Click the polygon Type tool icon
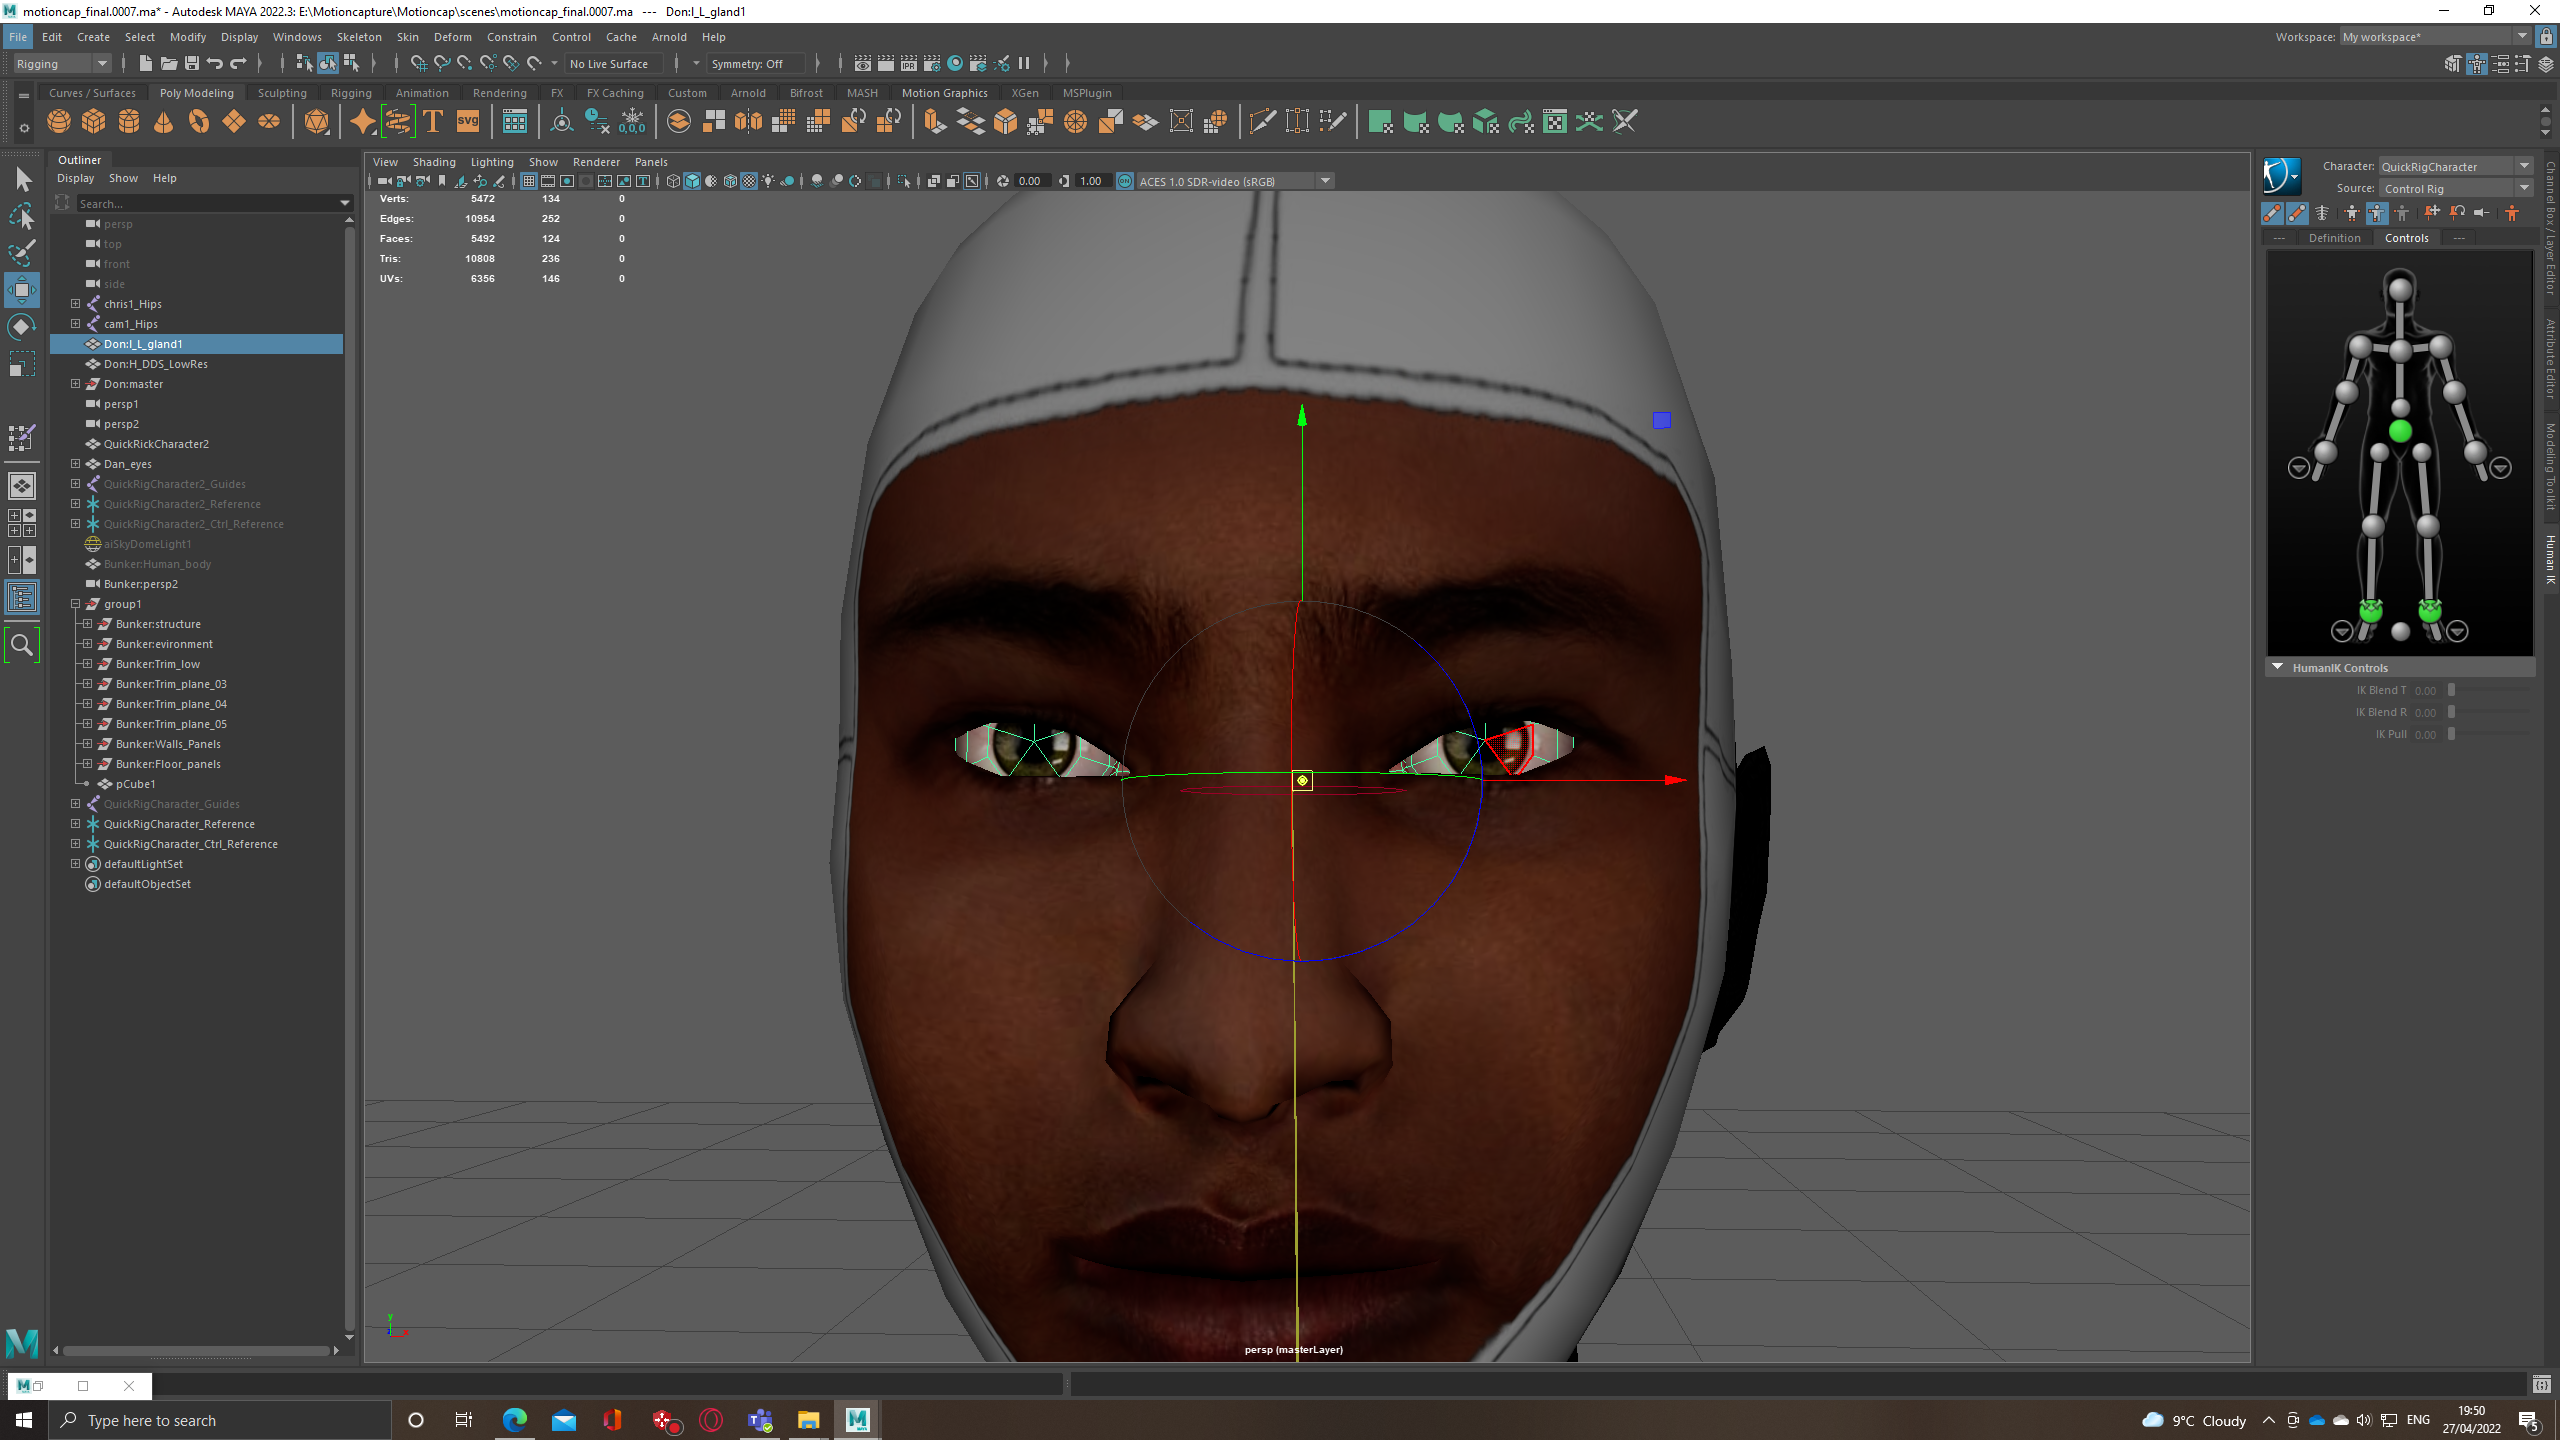The height and width of the screenshot is (1440, 2560). 433,122
